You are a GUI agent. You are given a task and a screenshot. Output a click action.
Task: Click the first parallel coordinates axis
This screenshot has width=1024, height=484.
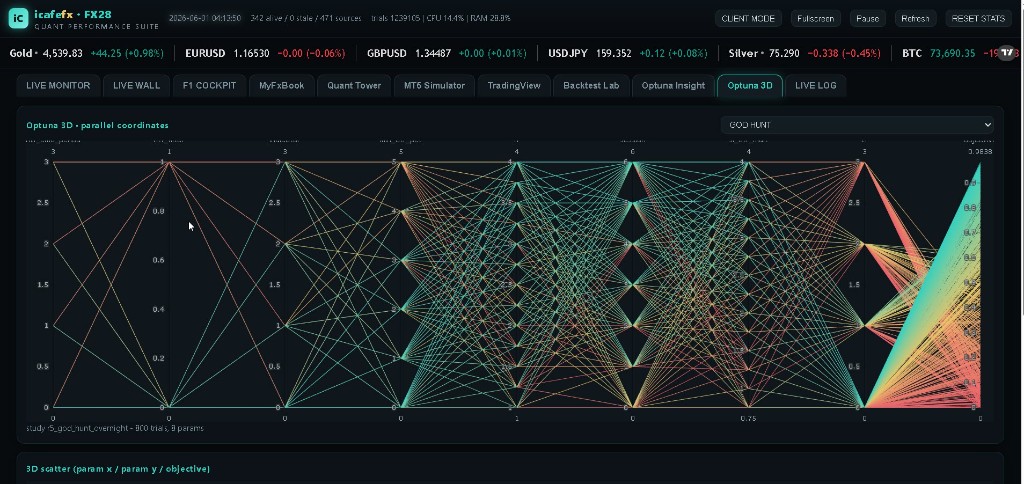coord(53,285)
